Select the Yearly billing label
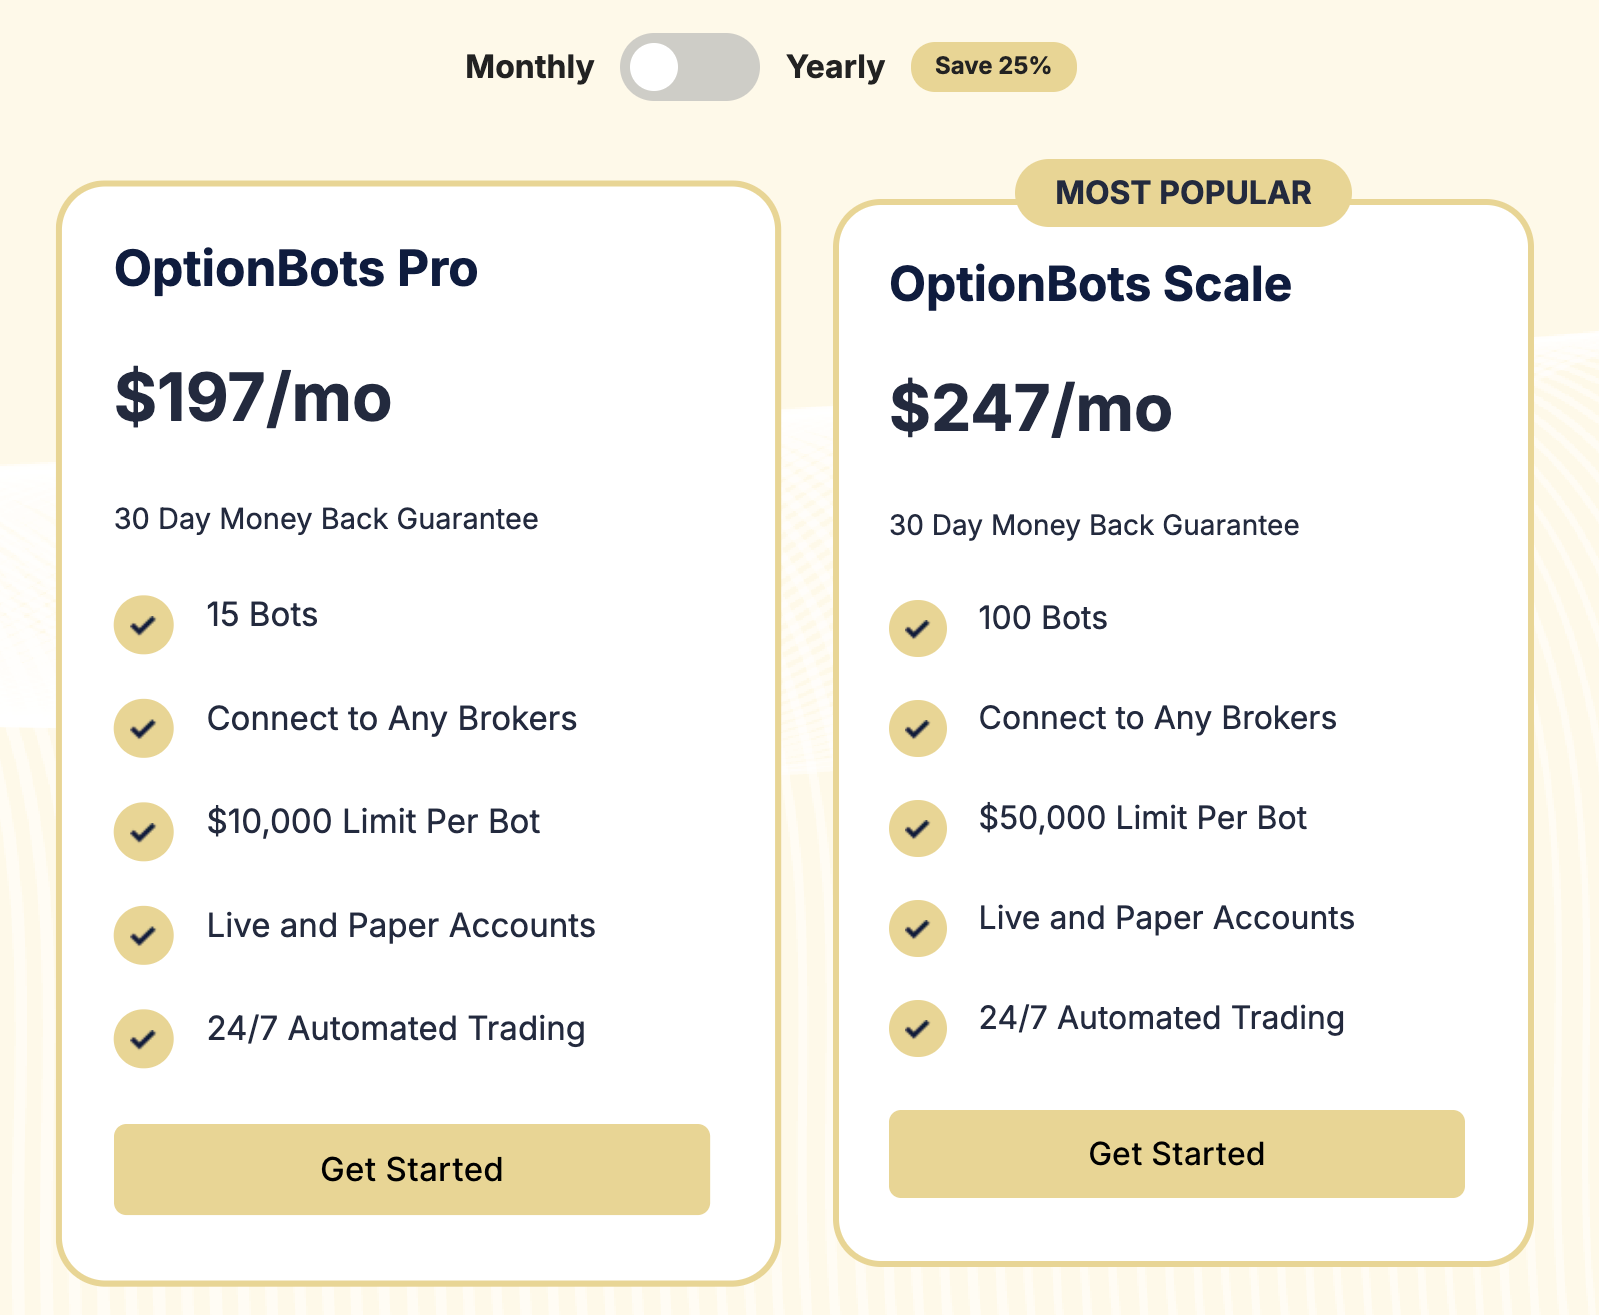The height and width of the screenshot is (1315, 1599). coord(835,67)
